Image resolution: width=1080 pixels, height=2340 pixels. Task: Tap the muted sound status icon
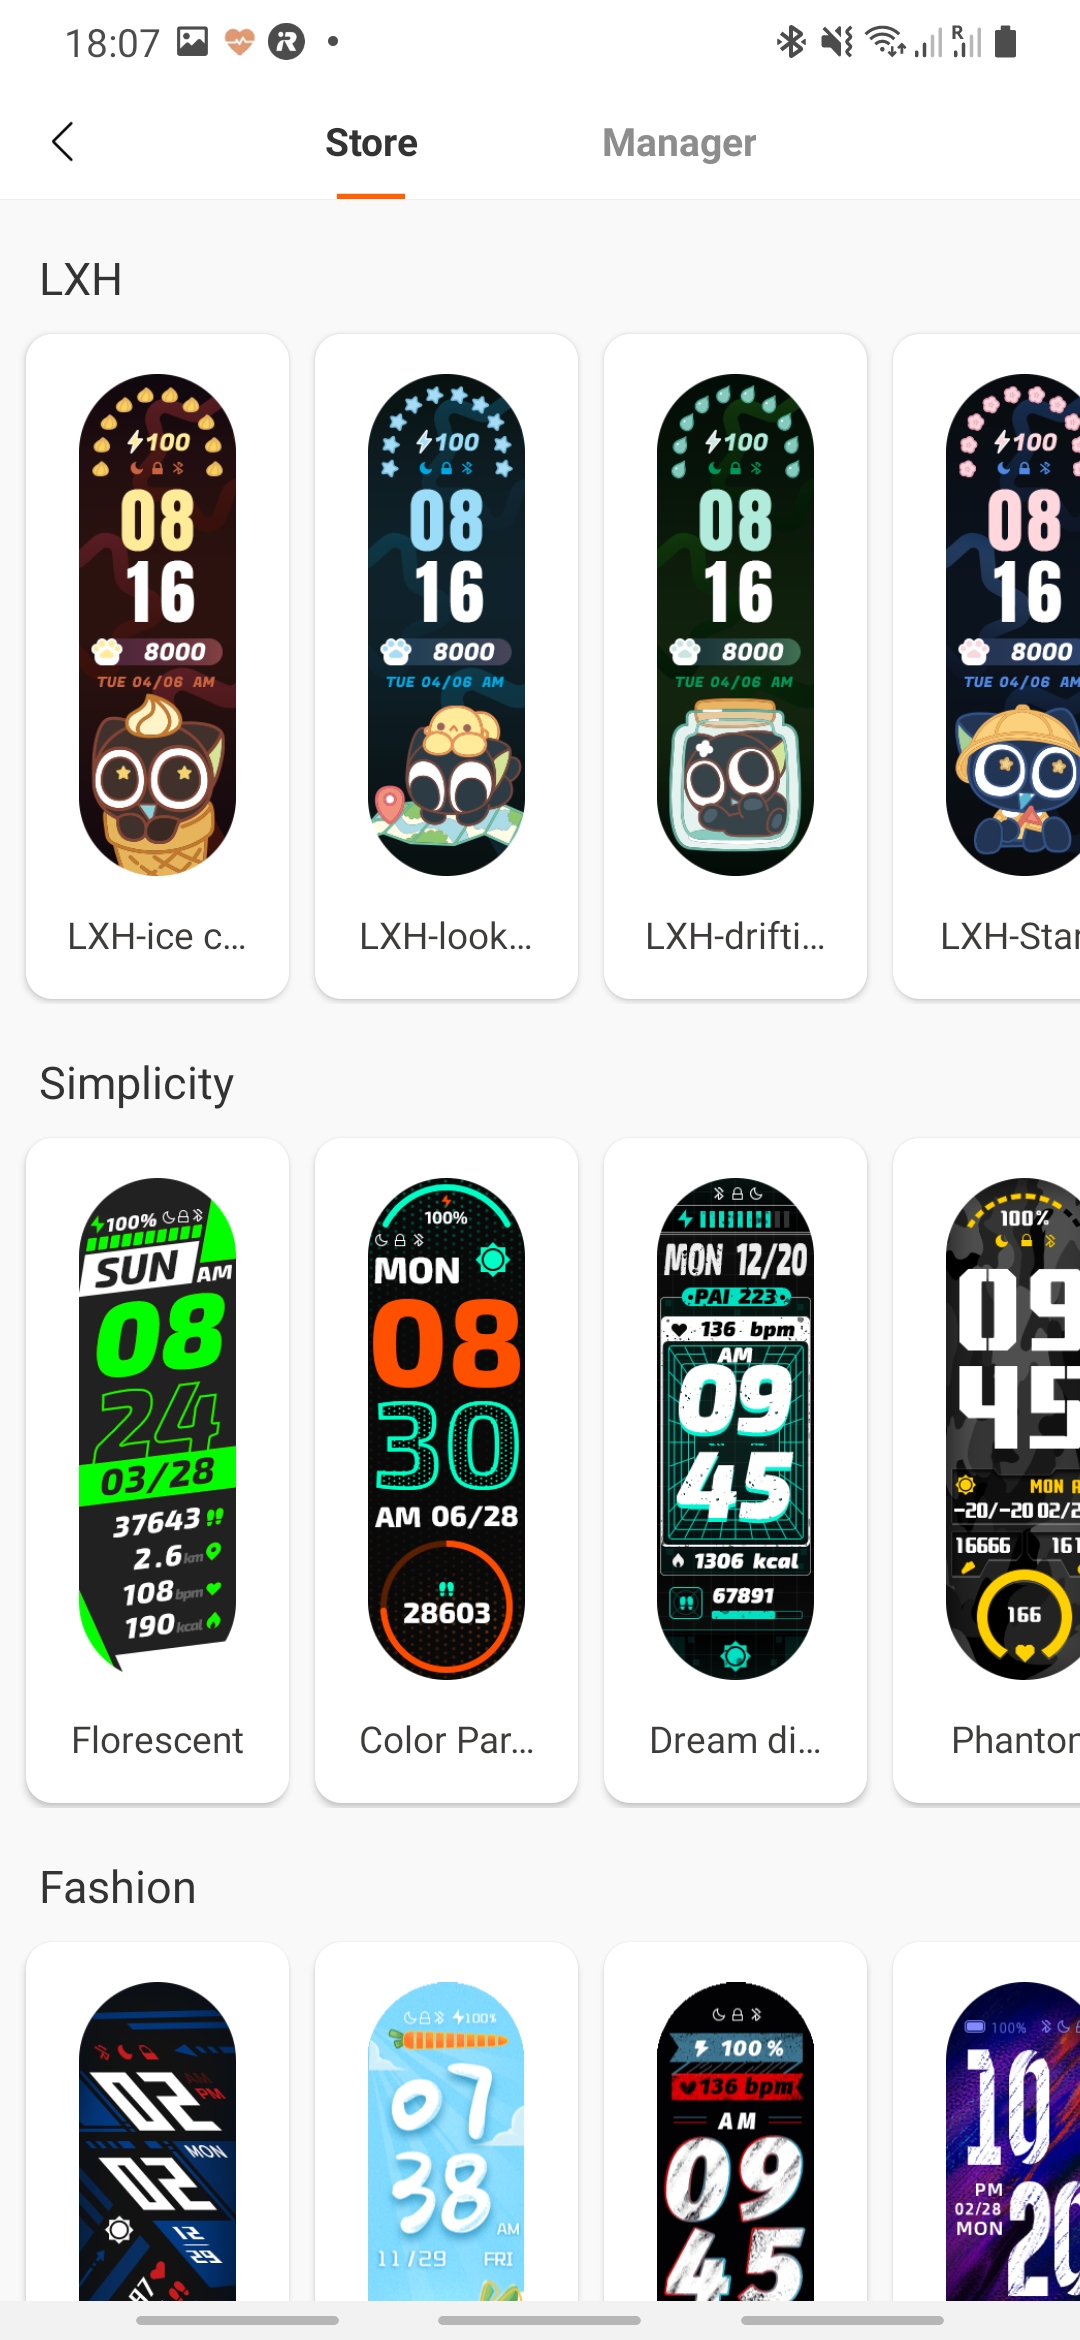click(837, 42)
